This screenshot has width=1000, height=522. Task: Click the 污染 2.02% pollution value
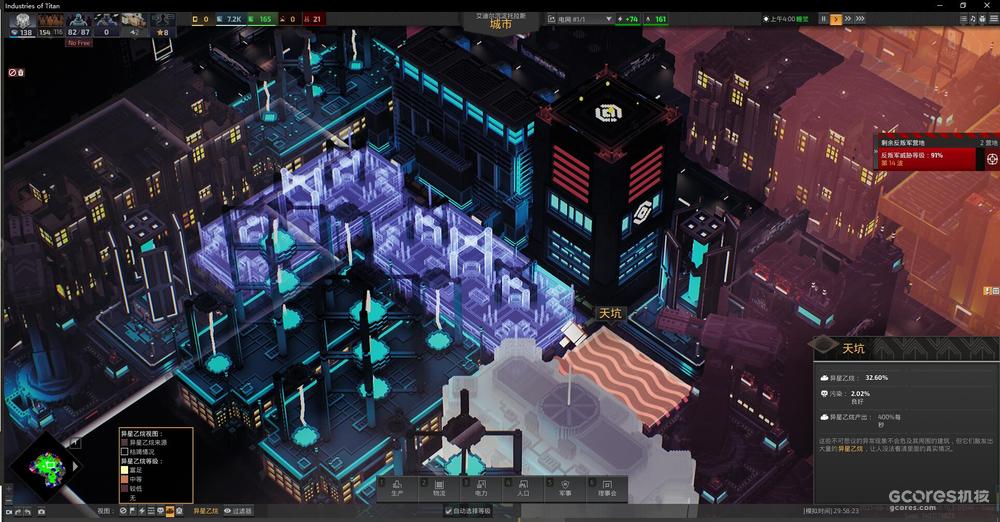point(860,394)
